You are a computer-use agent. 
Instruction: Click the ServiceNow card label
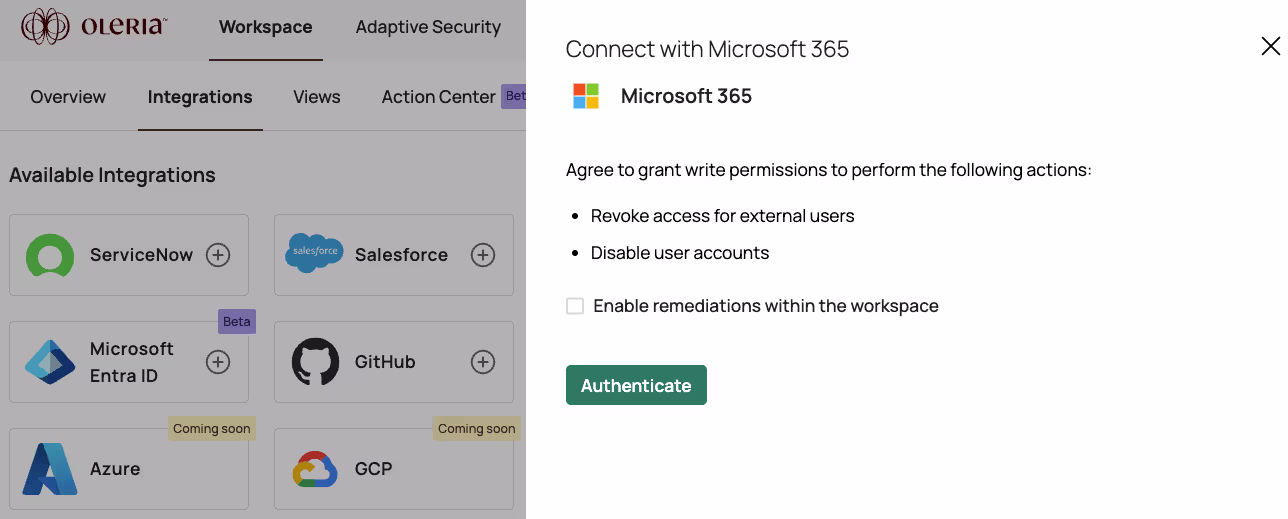[141, 255]
